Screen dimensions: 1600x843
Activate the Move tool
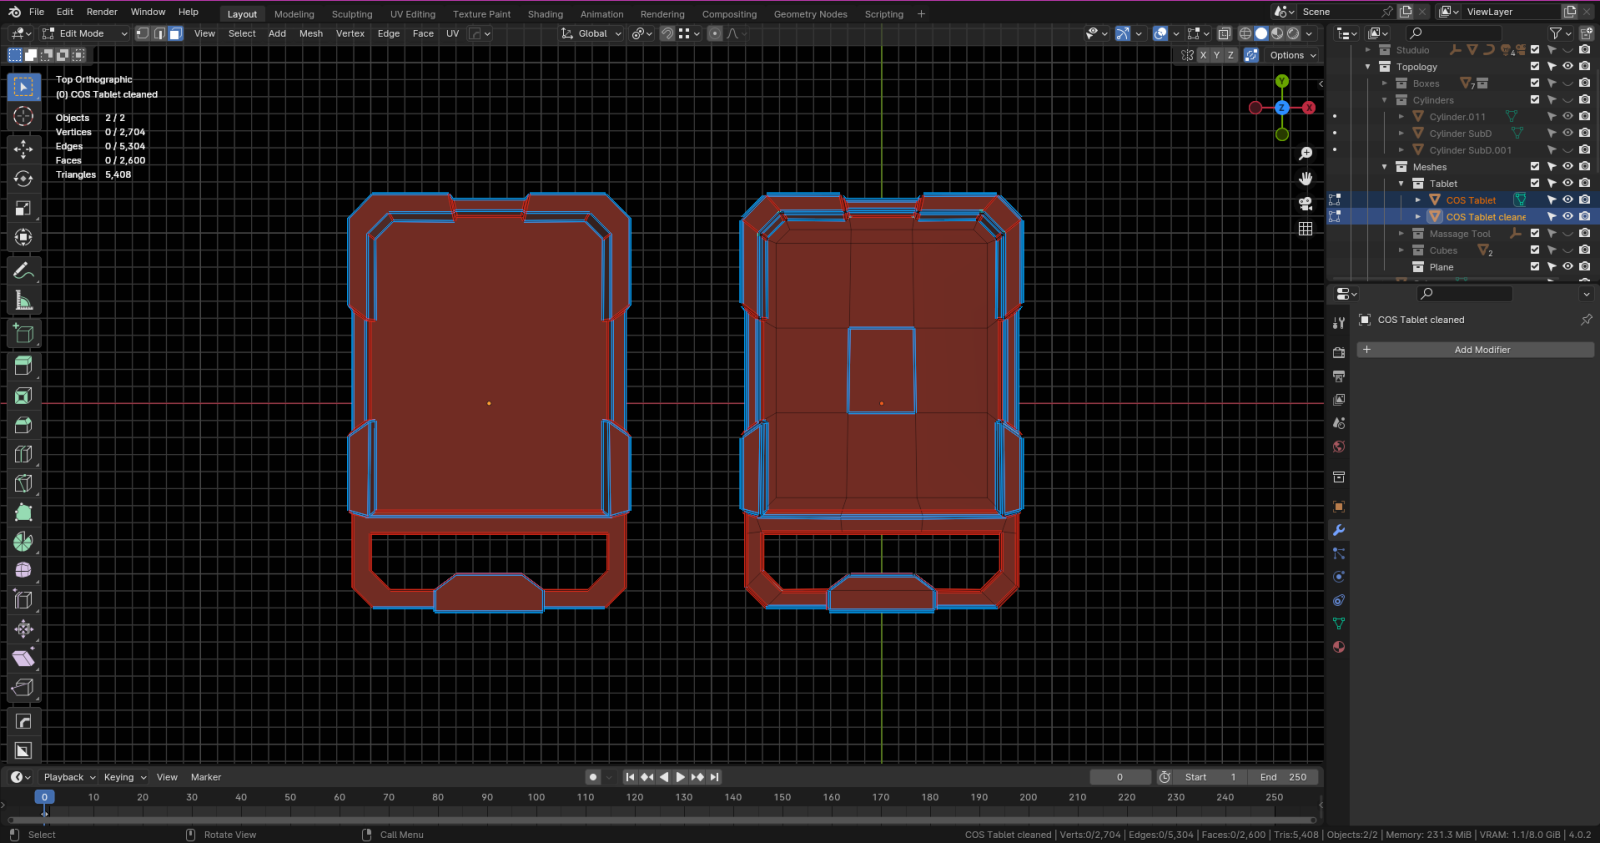[x=24, y=149]
